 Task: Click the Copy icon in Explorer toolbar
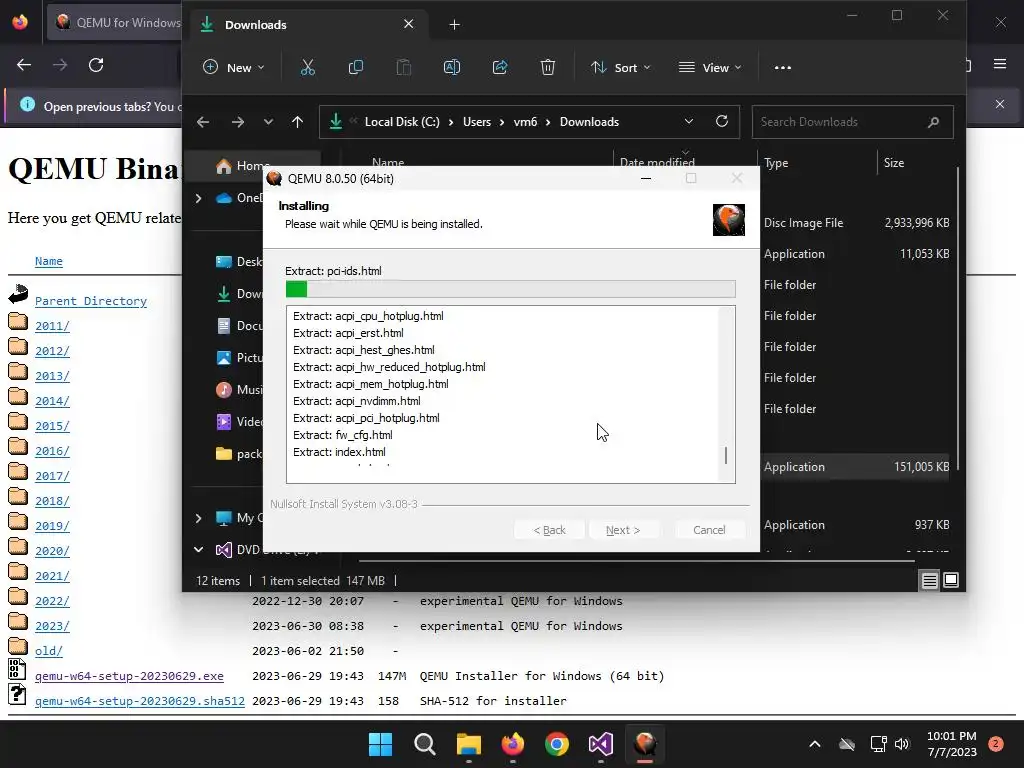pyautogui.click(x=356, y=67)
